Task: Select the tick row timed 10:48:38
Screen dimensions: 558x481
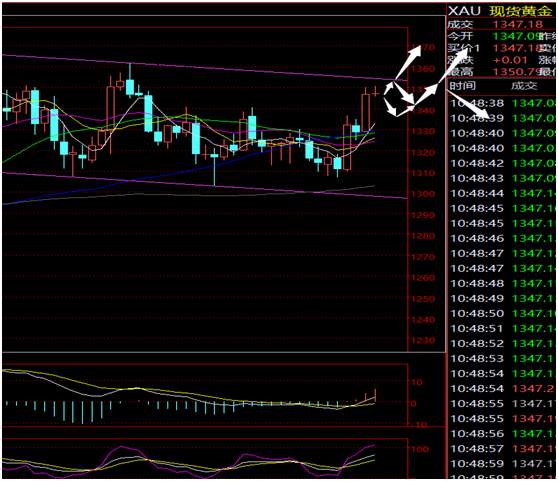Action: point(502,103)
